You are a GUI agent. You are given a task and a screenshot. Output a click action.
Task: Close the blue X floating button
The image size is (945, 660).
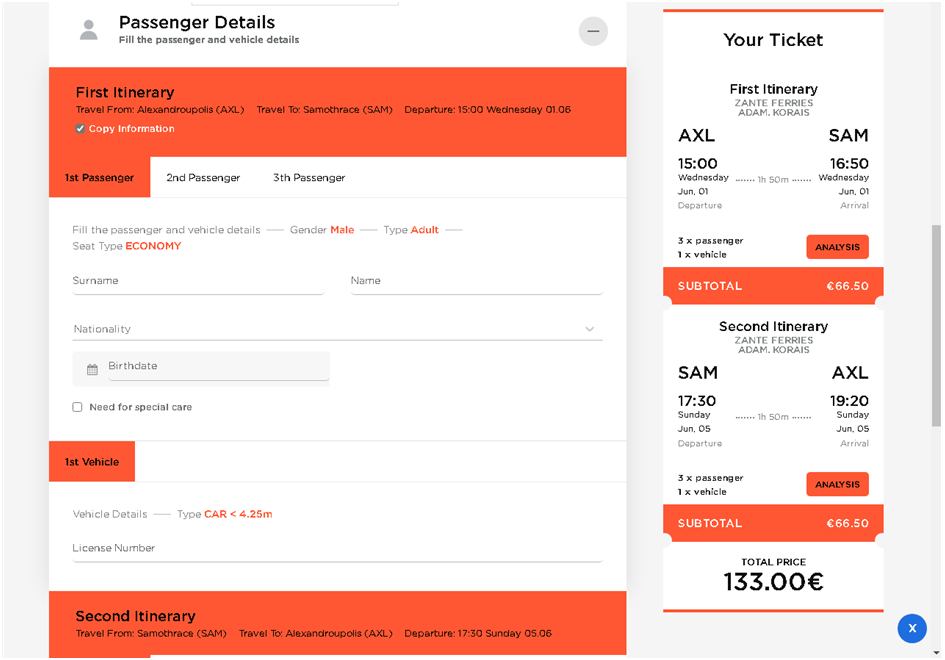pos(912,628)
